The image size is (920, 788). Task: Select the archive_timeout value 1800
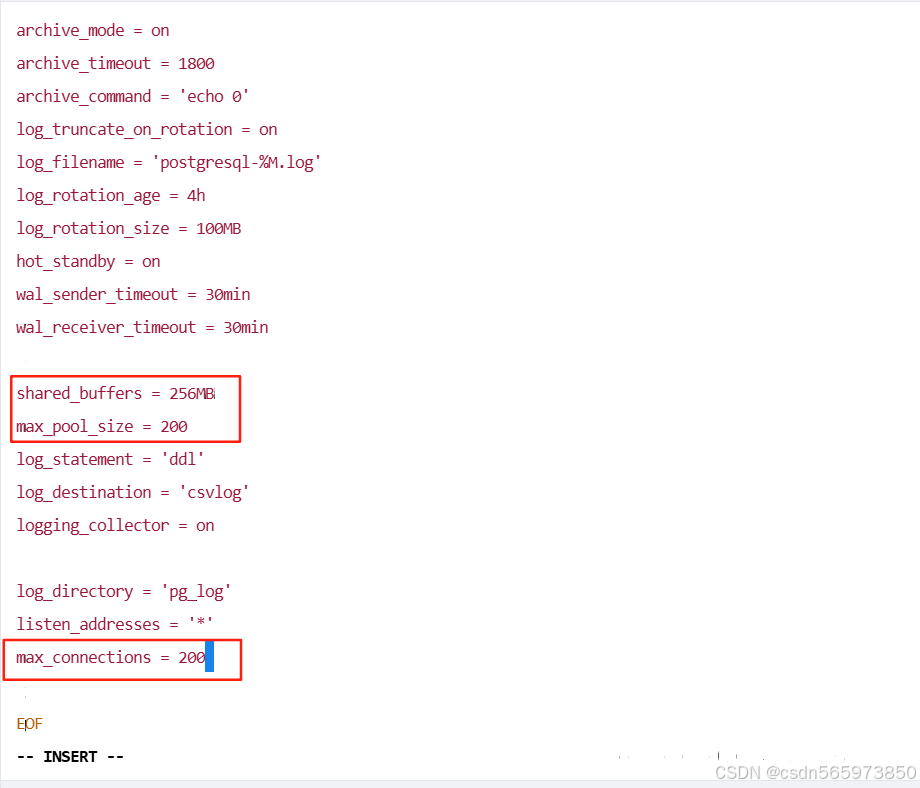pyautogui.click(x=196, y=63)
